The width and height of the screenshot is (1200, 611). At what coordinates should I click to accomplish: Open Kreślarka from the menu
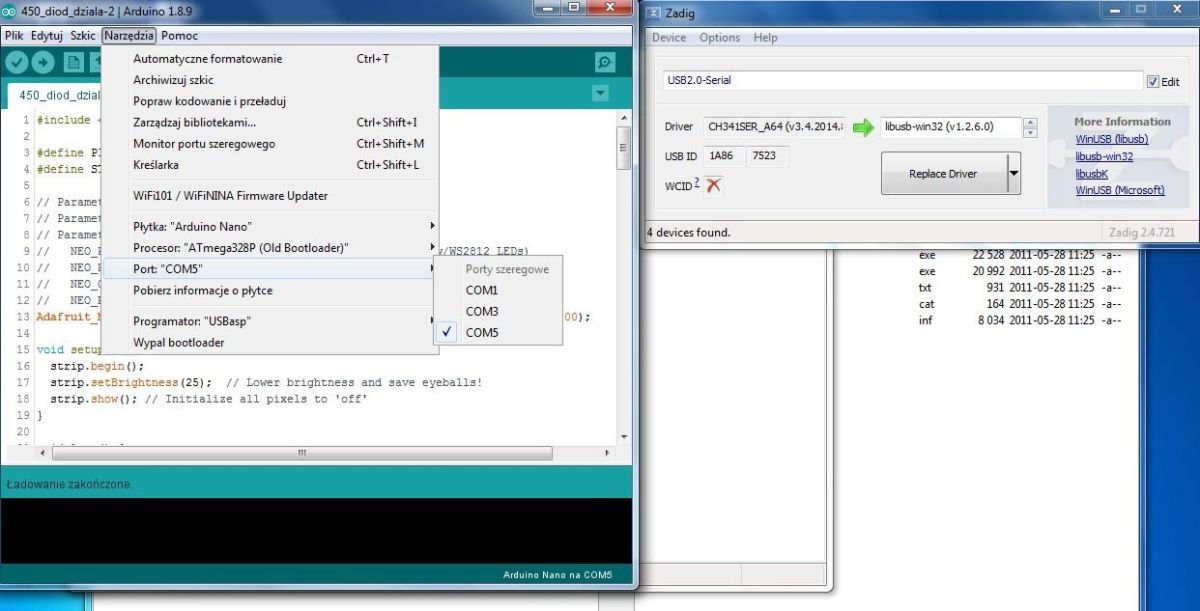point(271,164)
